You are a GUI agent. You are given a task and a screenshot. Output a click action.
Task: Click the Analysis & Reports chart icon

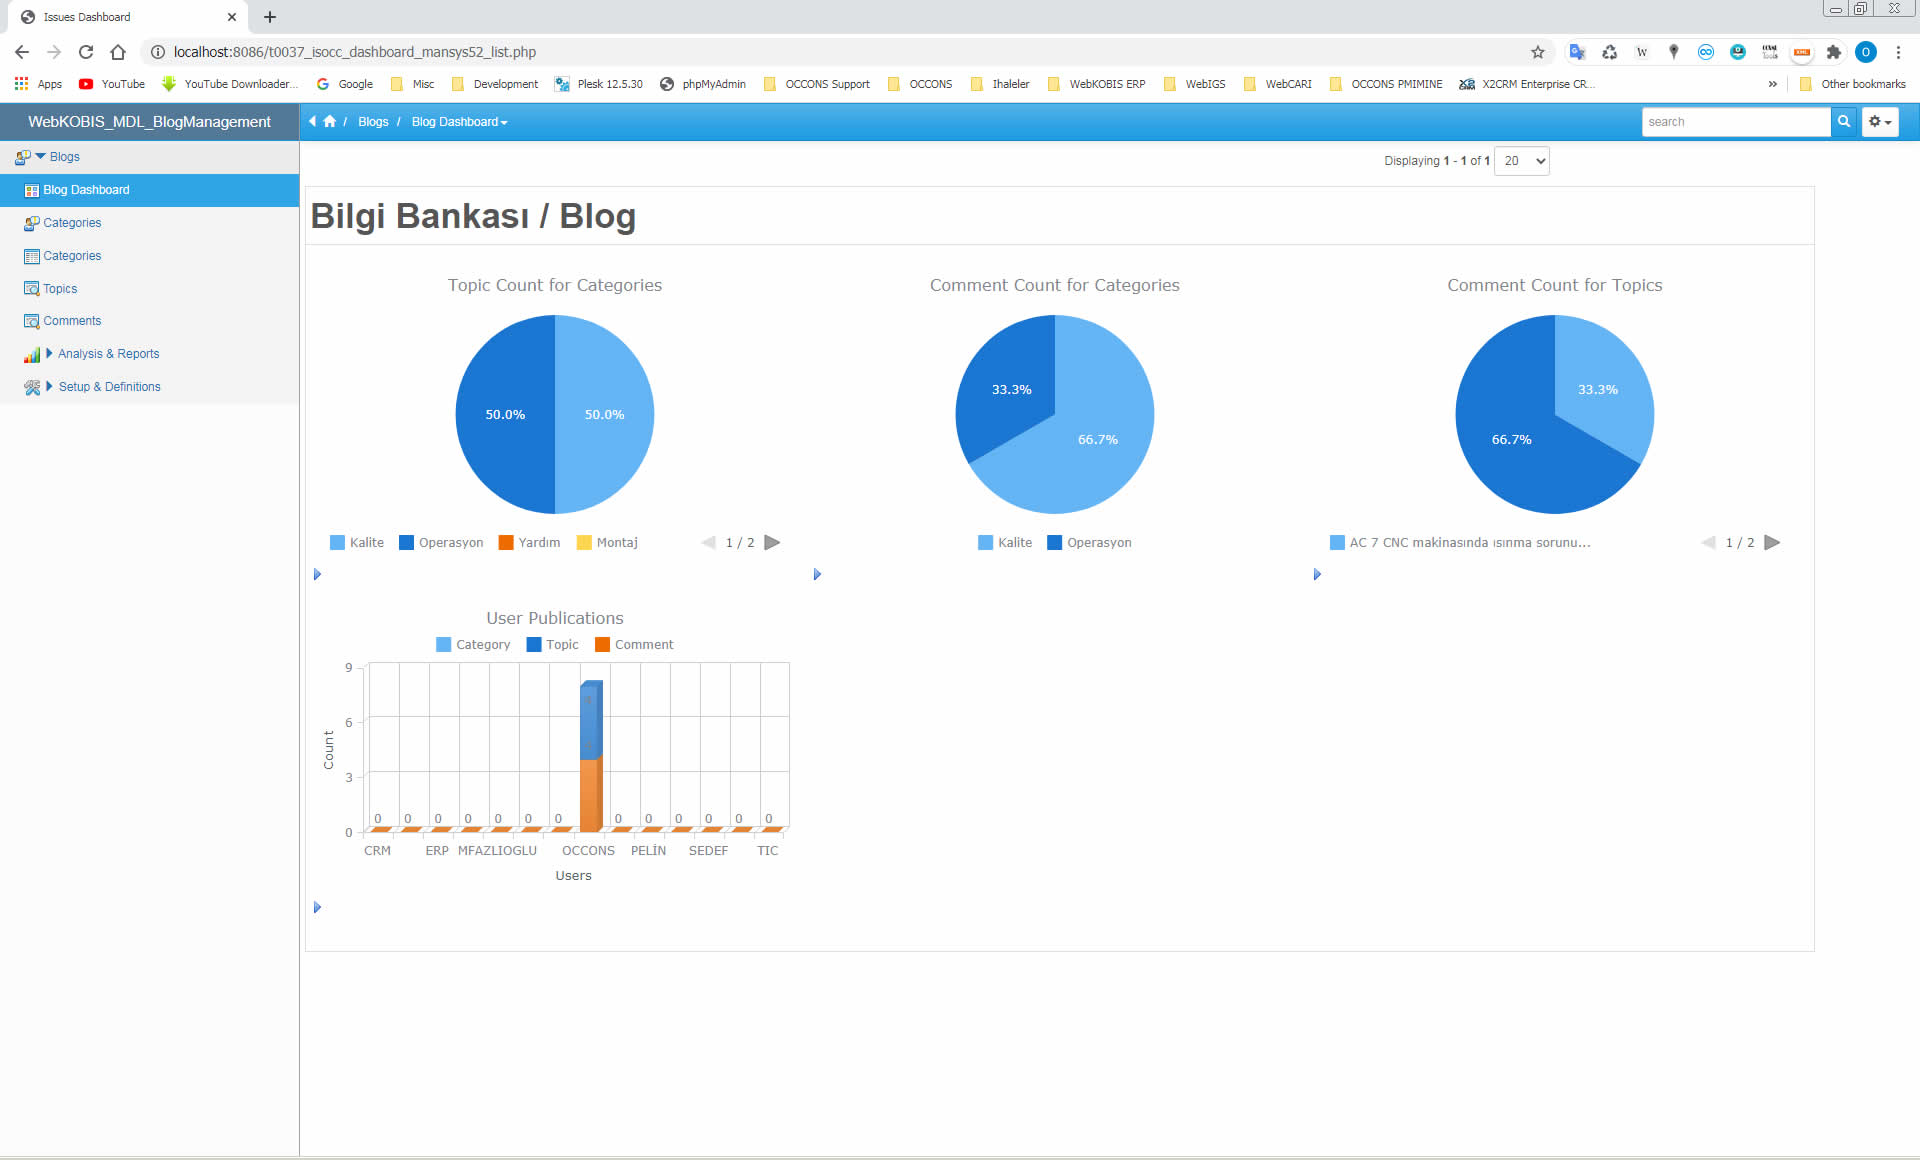tap(31, 355)
